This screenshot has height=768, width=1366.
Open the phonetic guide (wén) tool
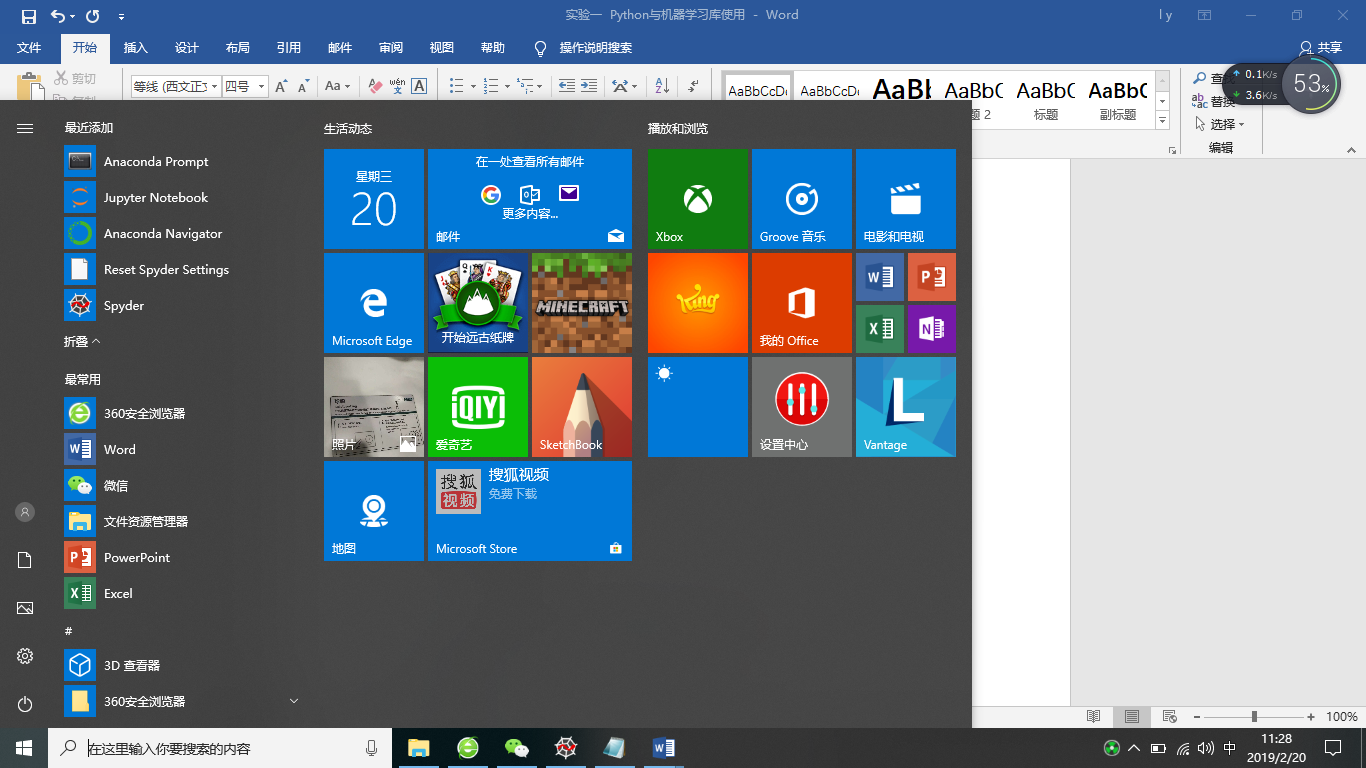tap(397, 87)
